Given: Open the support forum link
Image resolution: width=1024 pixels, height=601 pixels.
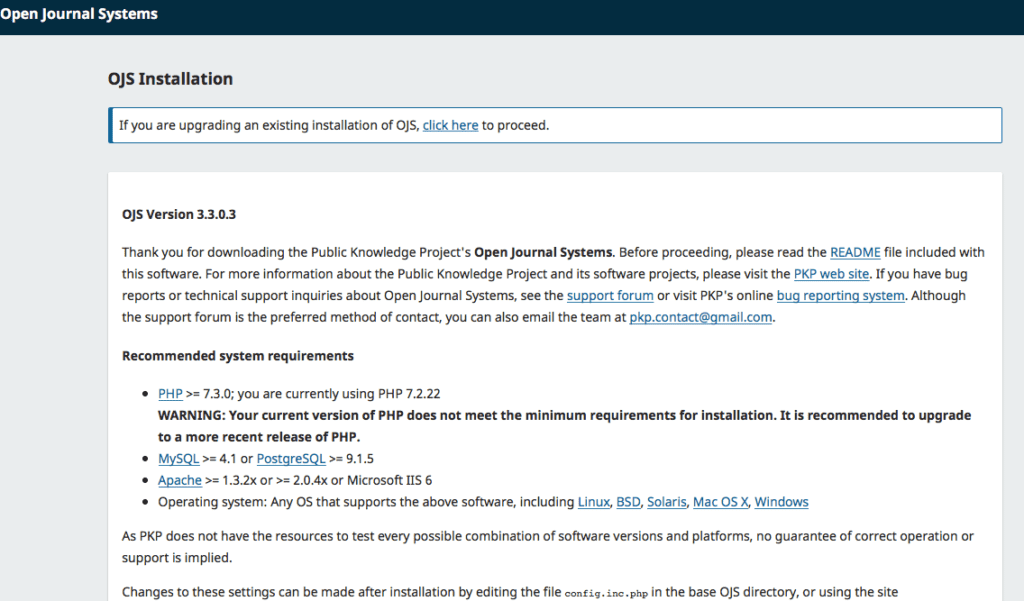Looking at the screenshot, I should [610, 295].
